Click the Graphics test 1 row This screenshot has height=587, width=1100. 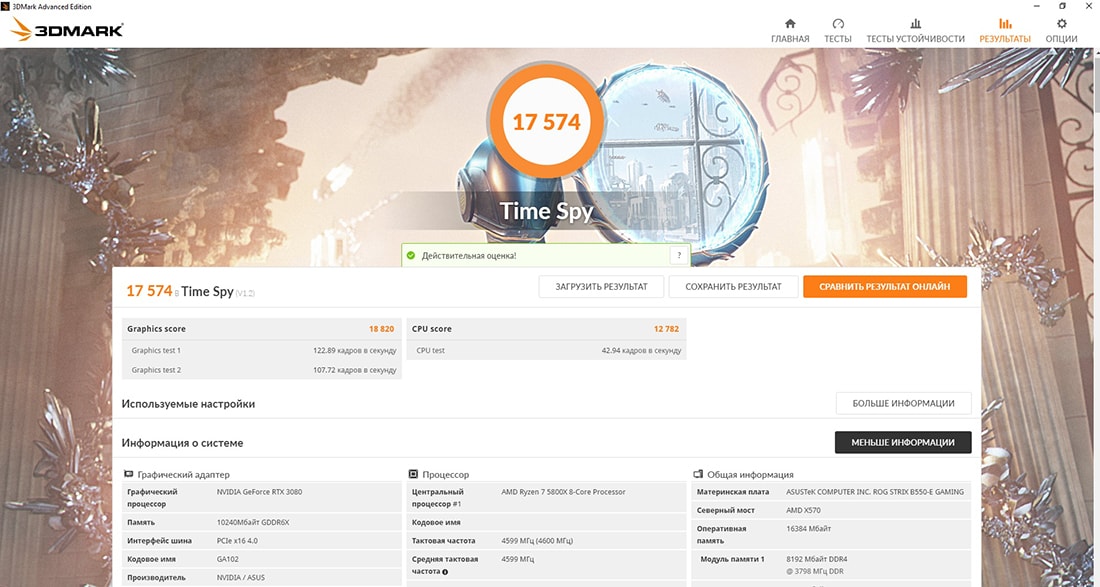(x=262, y=350)
